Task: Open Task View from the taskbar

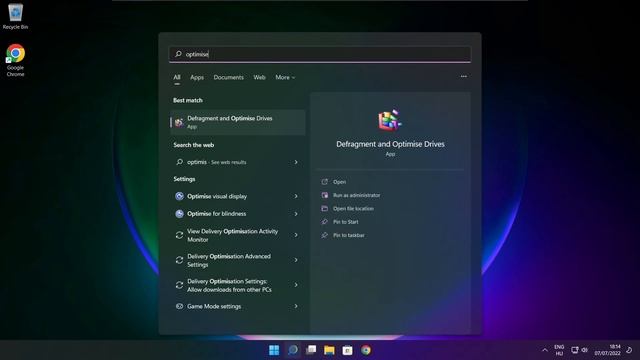Action: coord(311,350)
